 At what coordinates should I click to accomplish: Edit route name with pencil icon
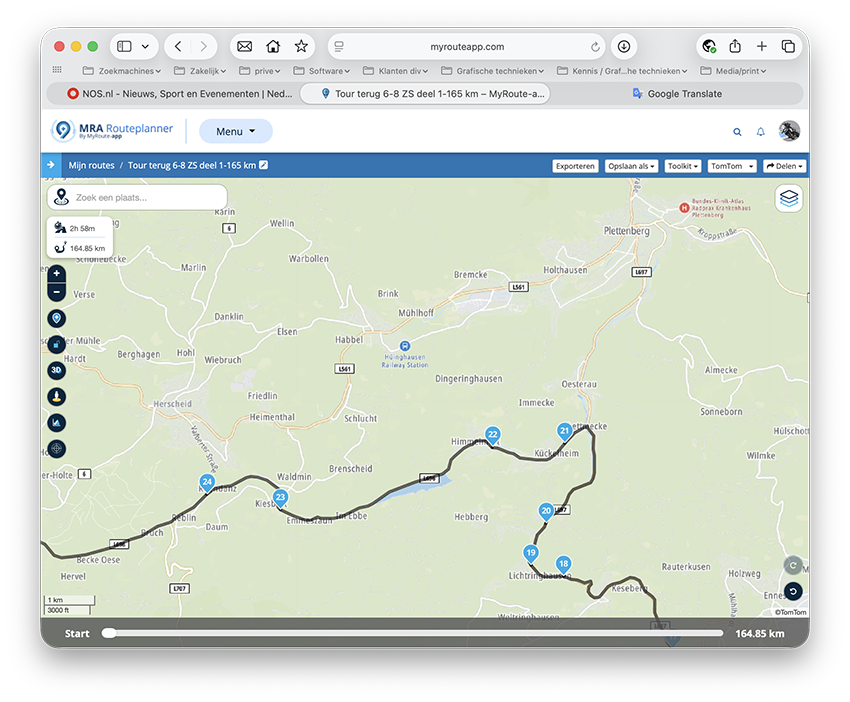pyautogui.click(x=263, y=165)
